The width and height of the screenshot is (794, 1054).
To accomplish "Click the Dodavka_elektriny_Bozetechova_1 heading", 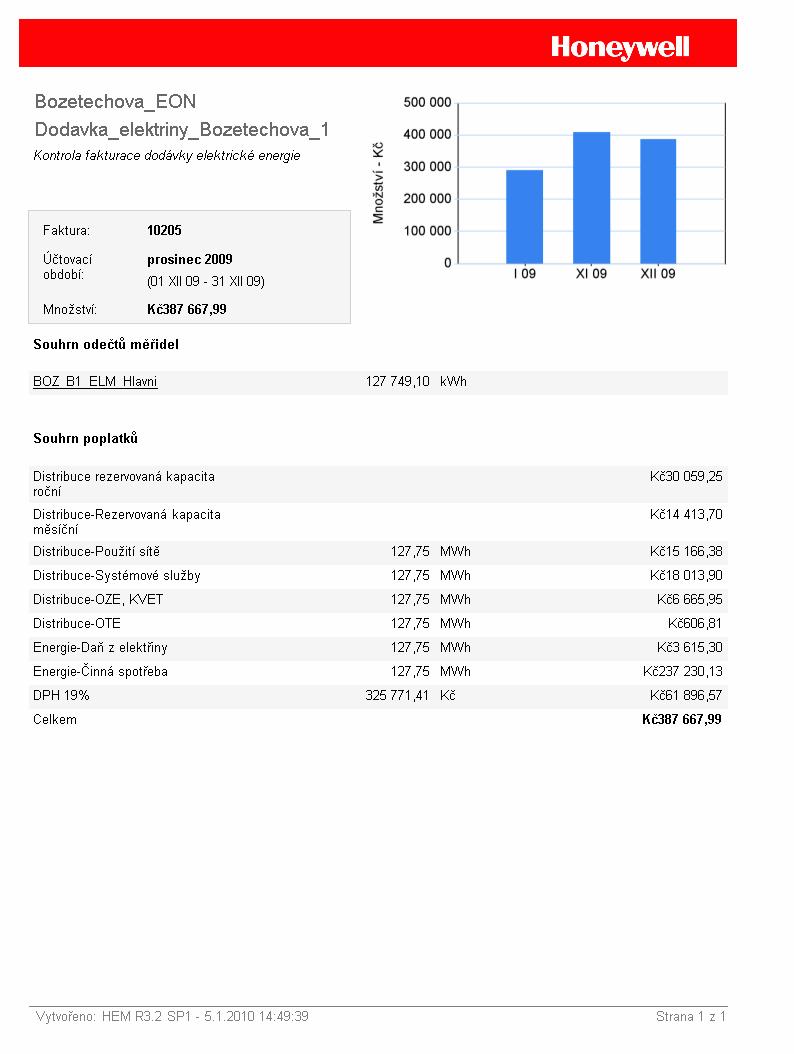I will (x=182, y=130).
